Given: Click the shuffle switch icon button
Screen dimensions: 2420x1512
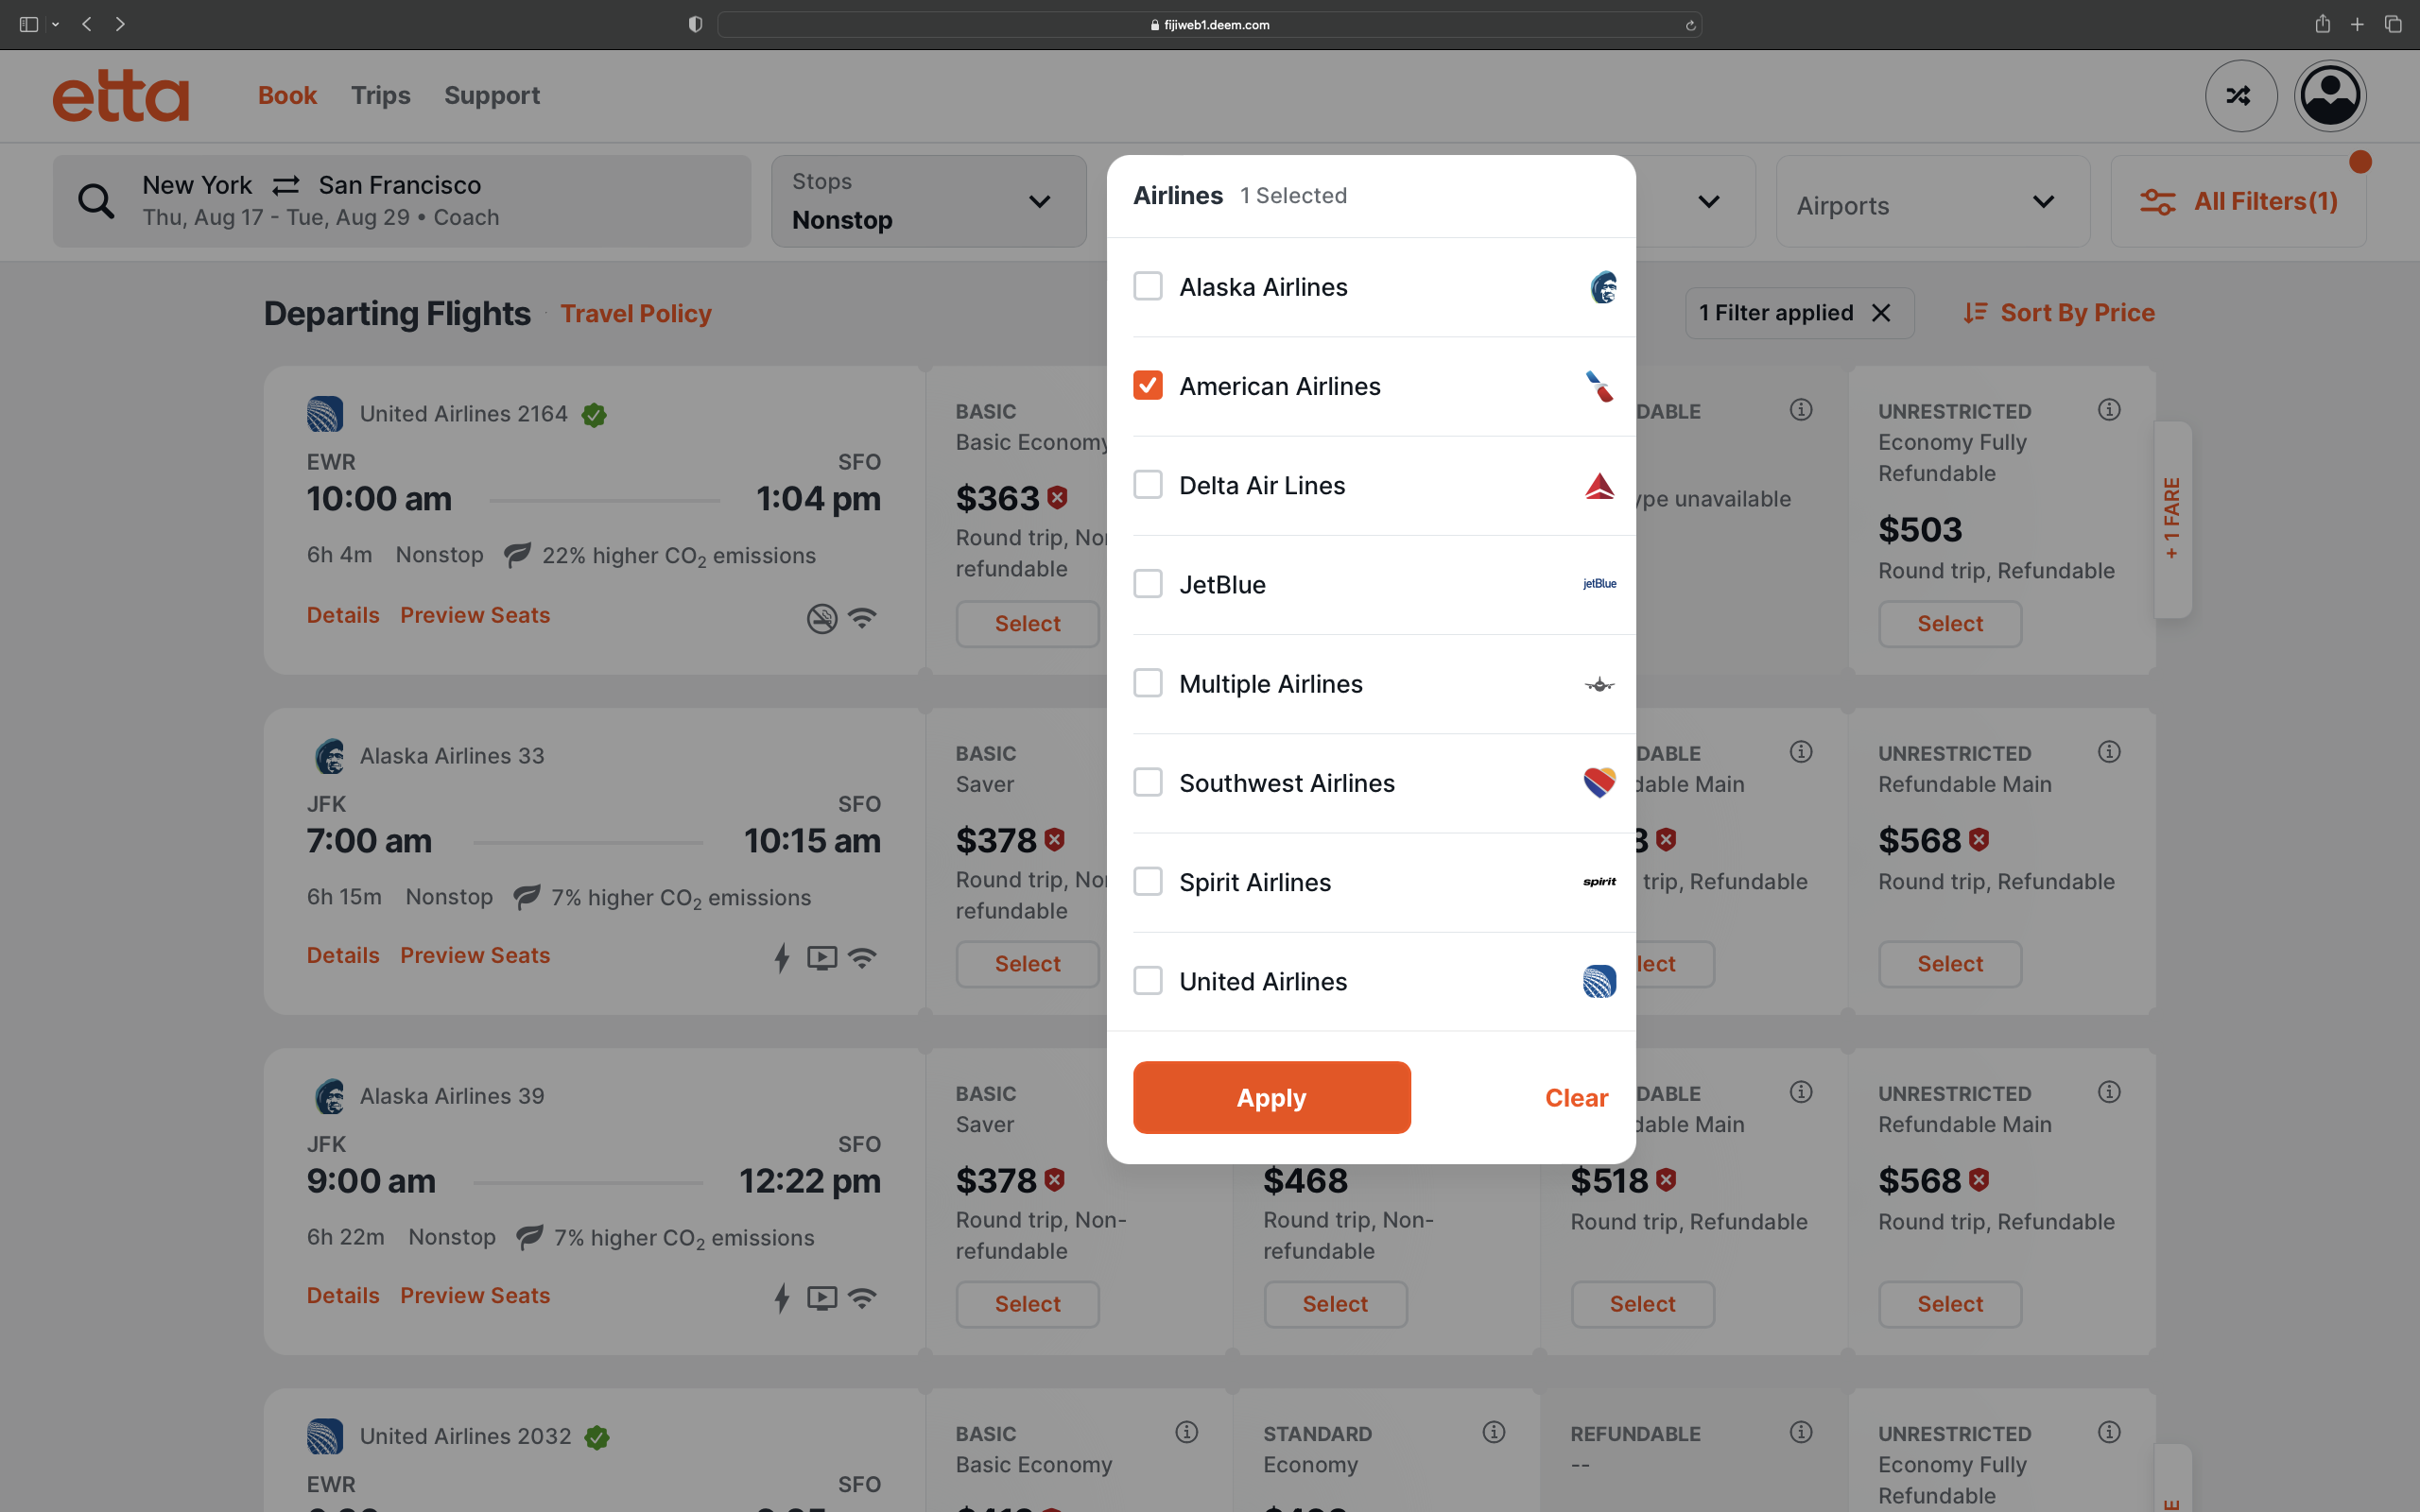Looking at the screenshot, I should click(2240, 95).
